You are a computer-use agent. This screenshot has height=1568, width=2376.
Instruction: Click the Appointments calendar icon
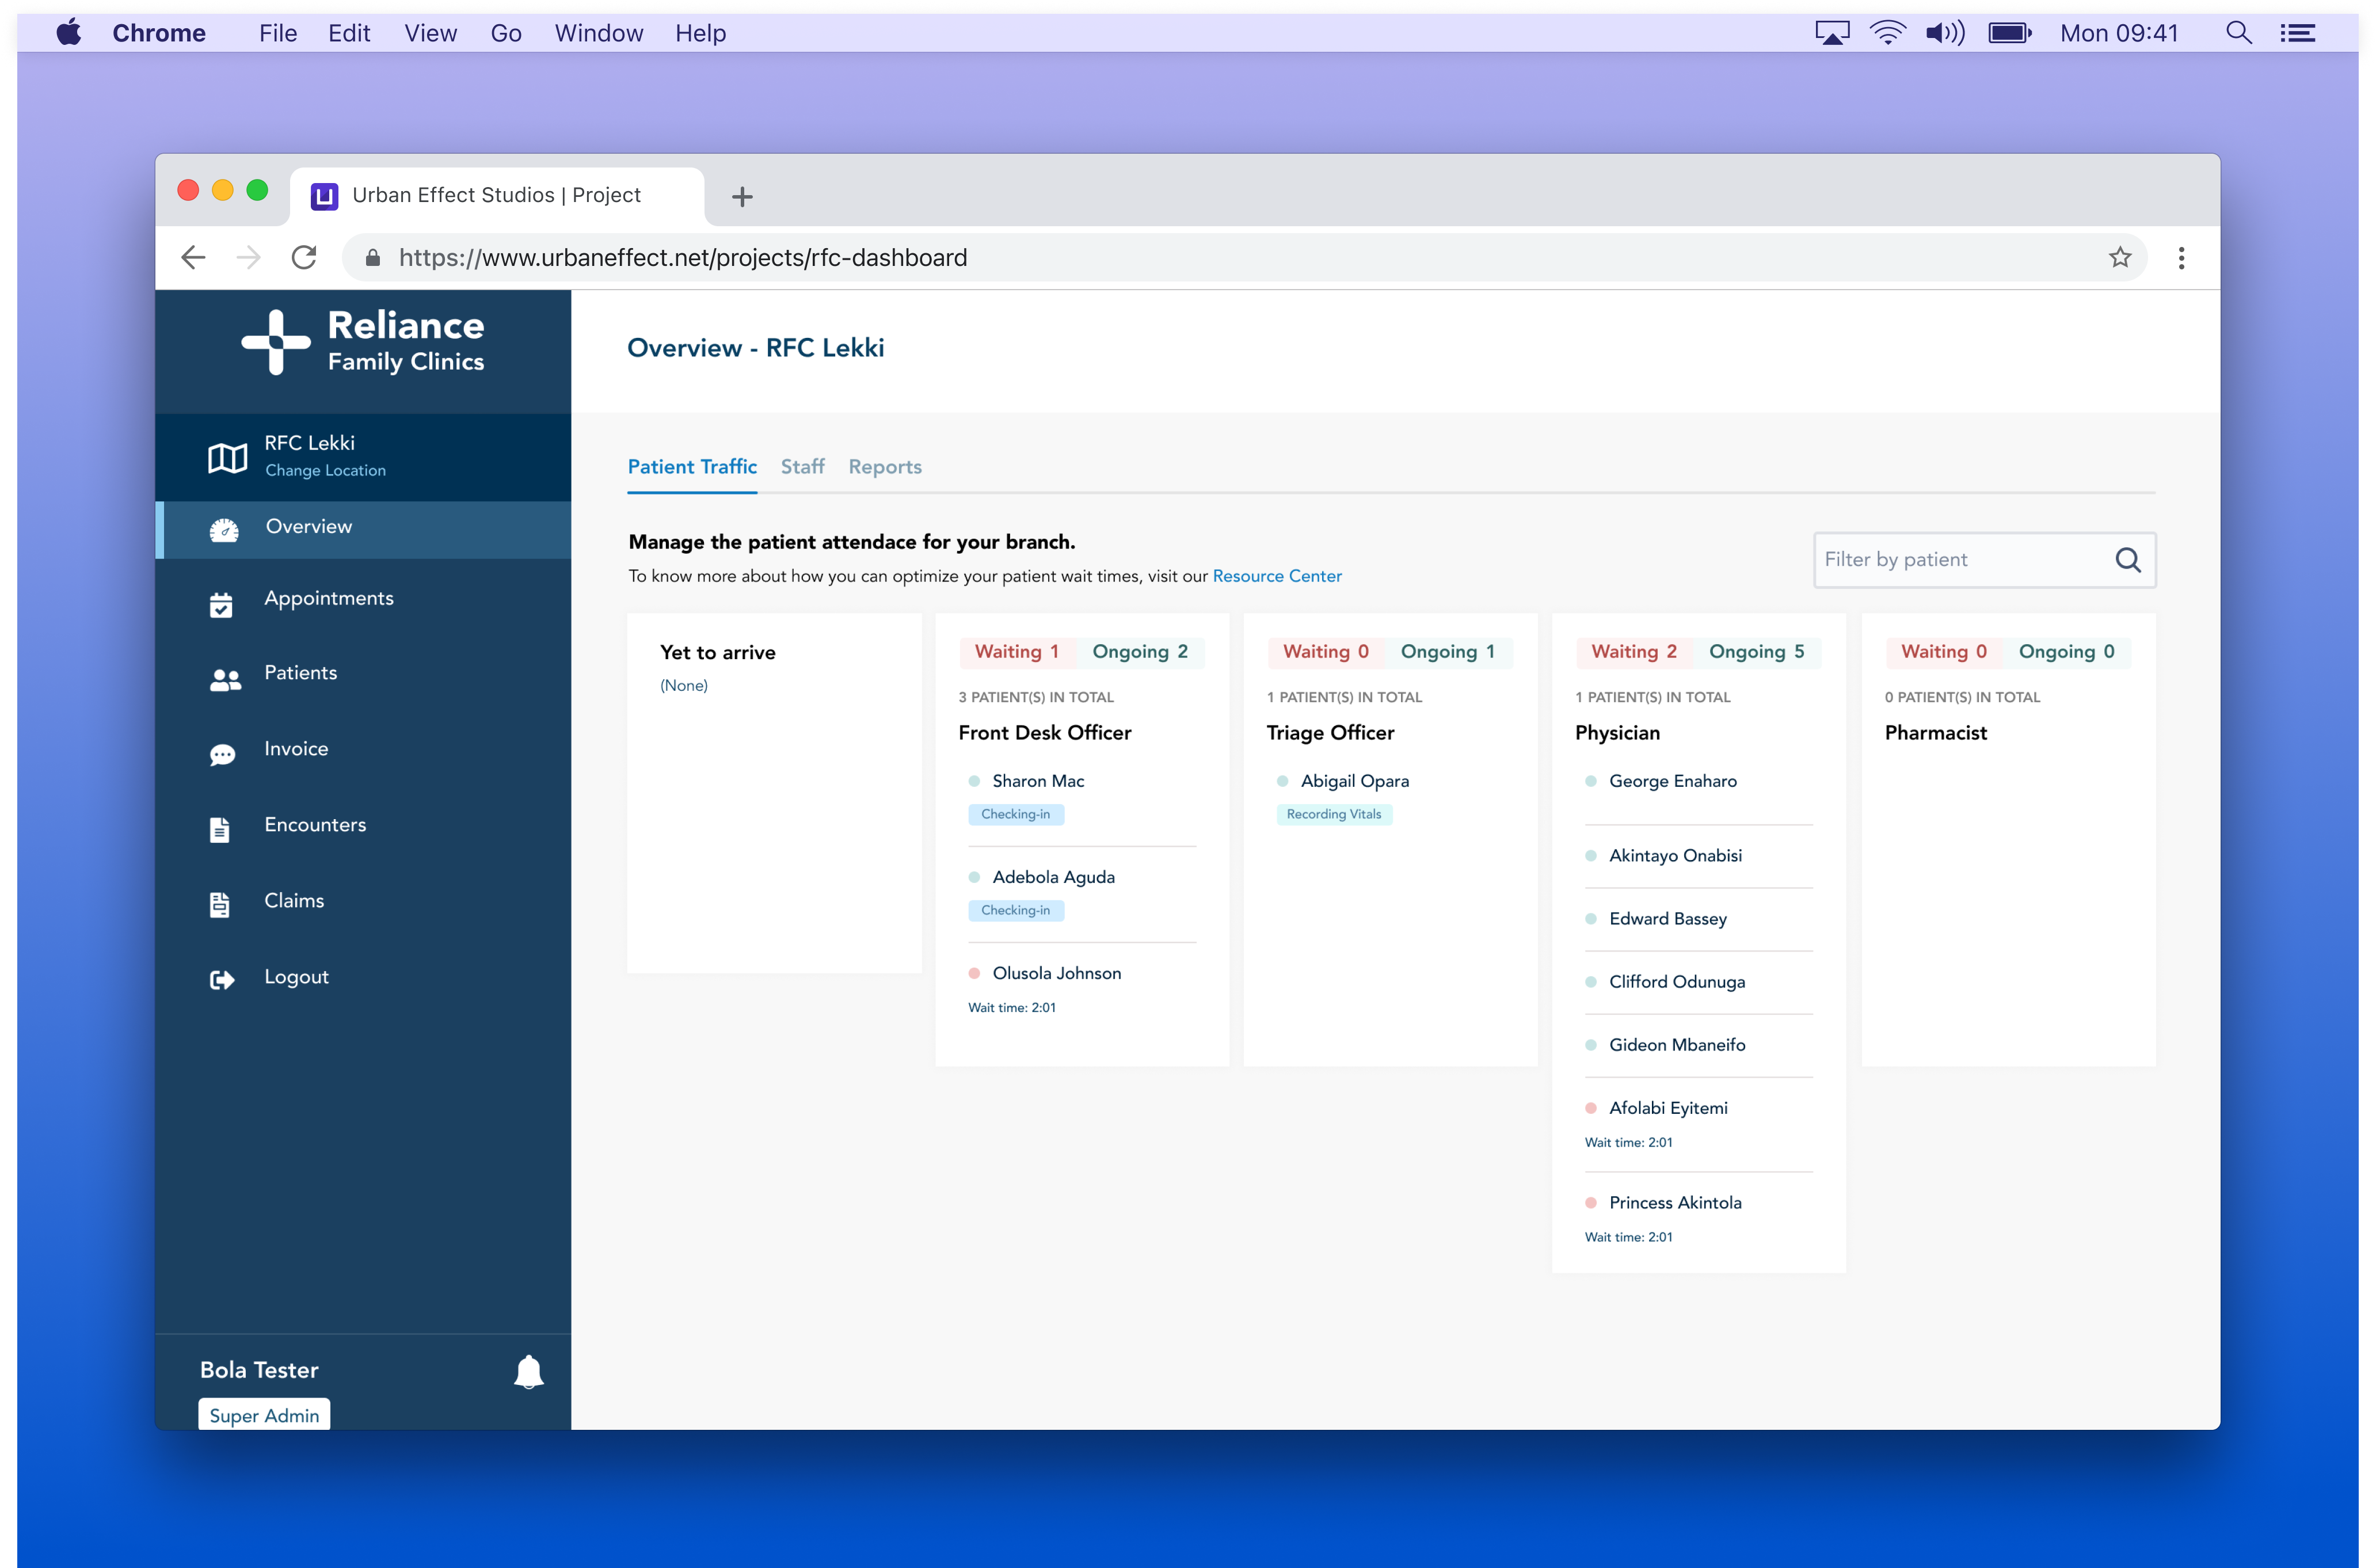(x=221, y=604)
